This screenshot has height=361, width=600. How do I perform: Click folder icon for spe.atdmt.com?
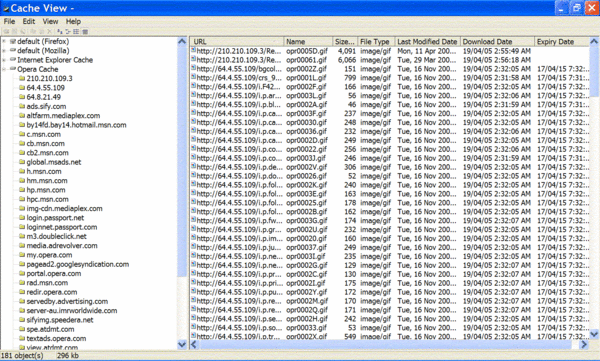[x=22, y=329]
